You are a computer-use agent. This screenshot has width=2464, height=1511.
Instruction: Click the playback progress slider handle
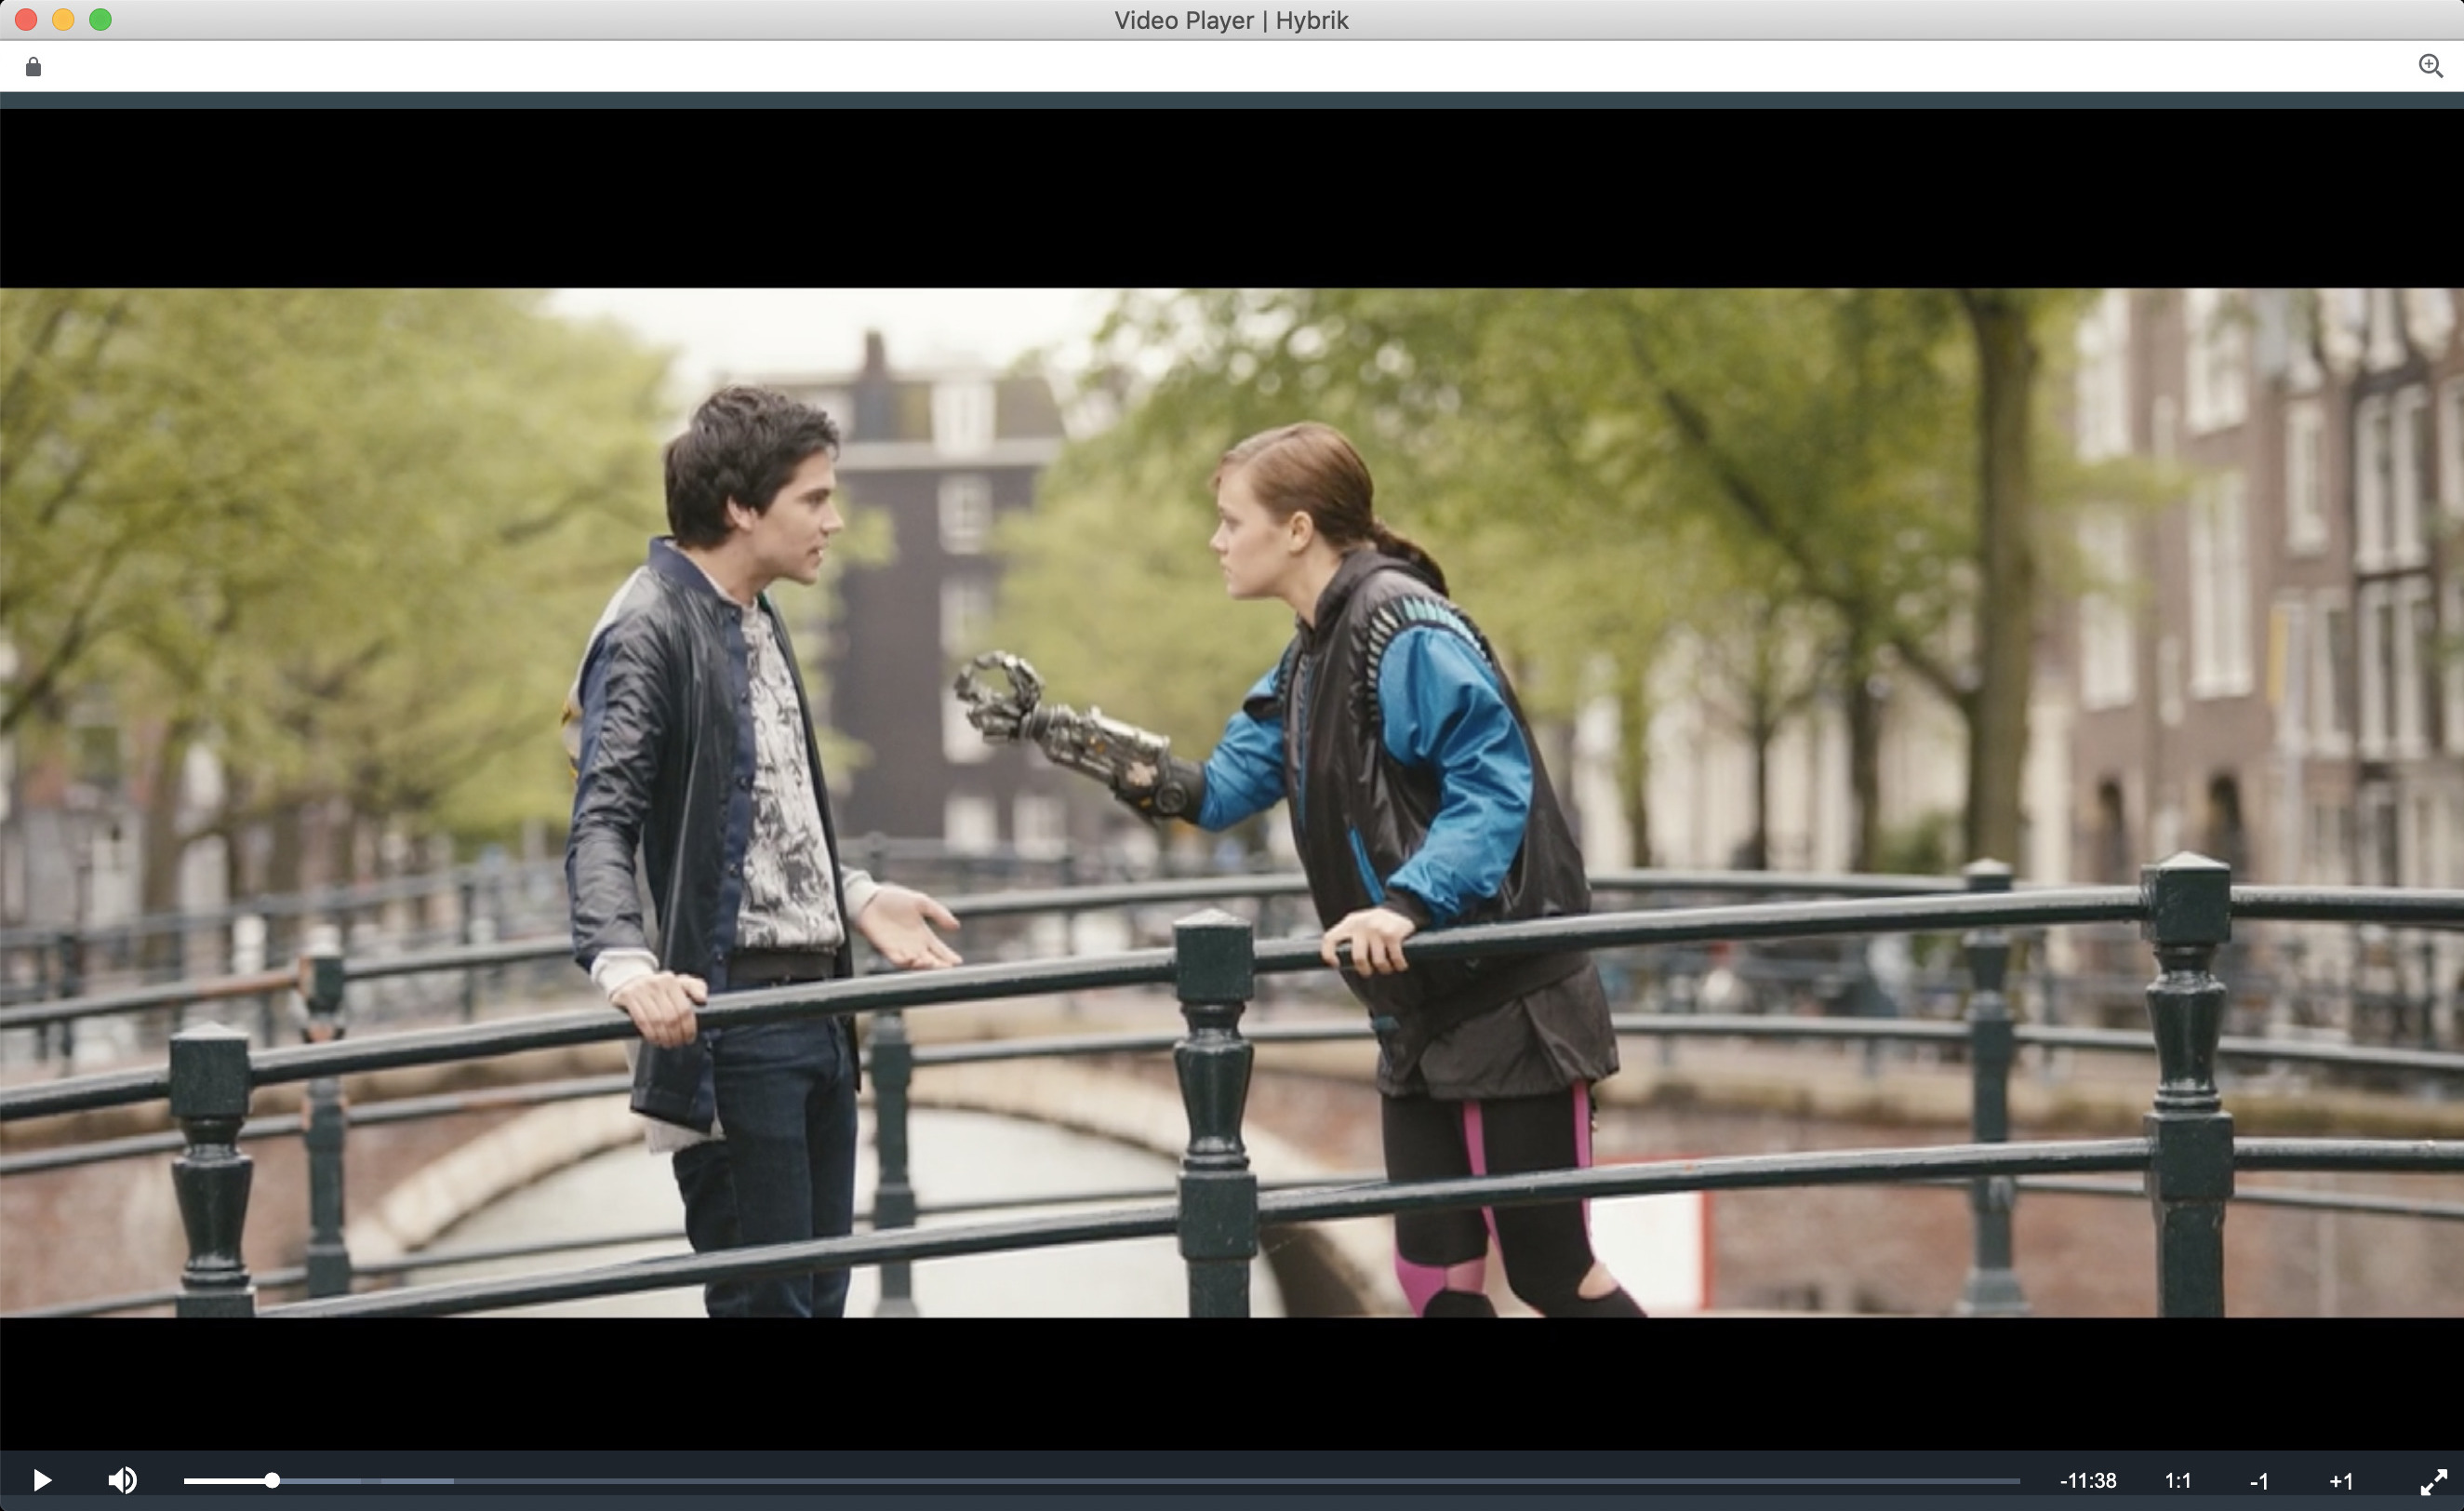click(272, 1480)
